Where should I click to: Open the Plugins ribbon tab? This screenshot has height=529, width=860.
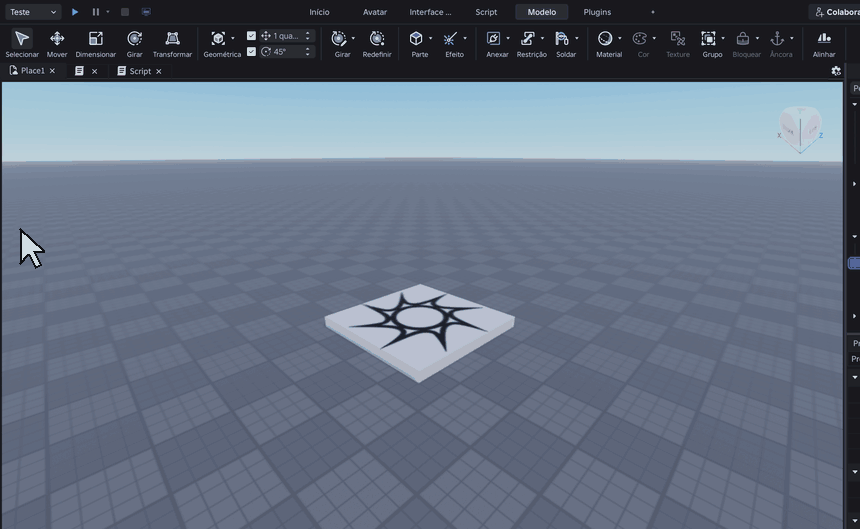[597, 12]
